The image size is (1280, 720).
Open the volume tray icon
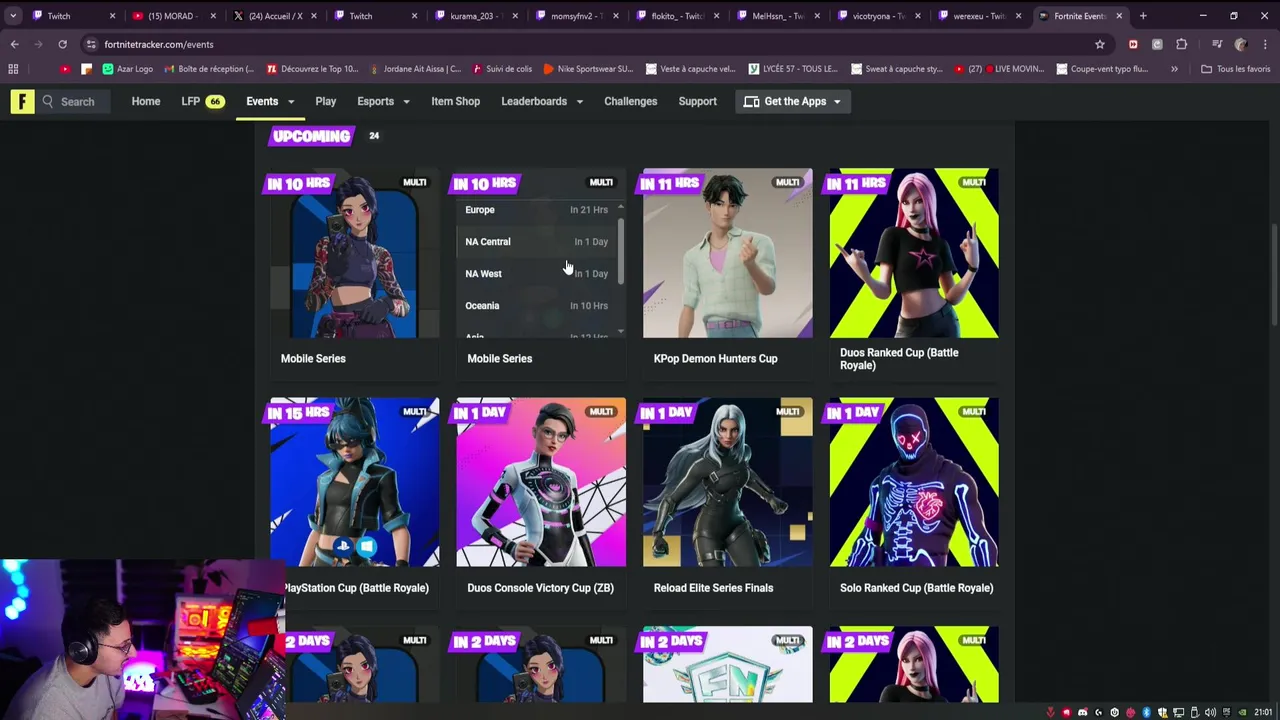point(1211,712)
